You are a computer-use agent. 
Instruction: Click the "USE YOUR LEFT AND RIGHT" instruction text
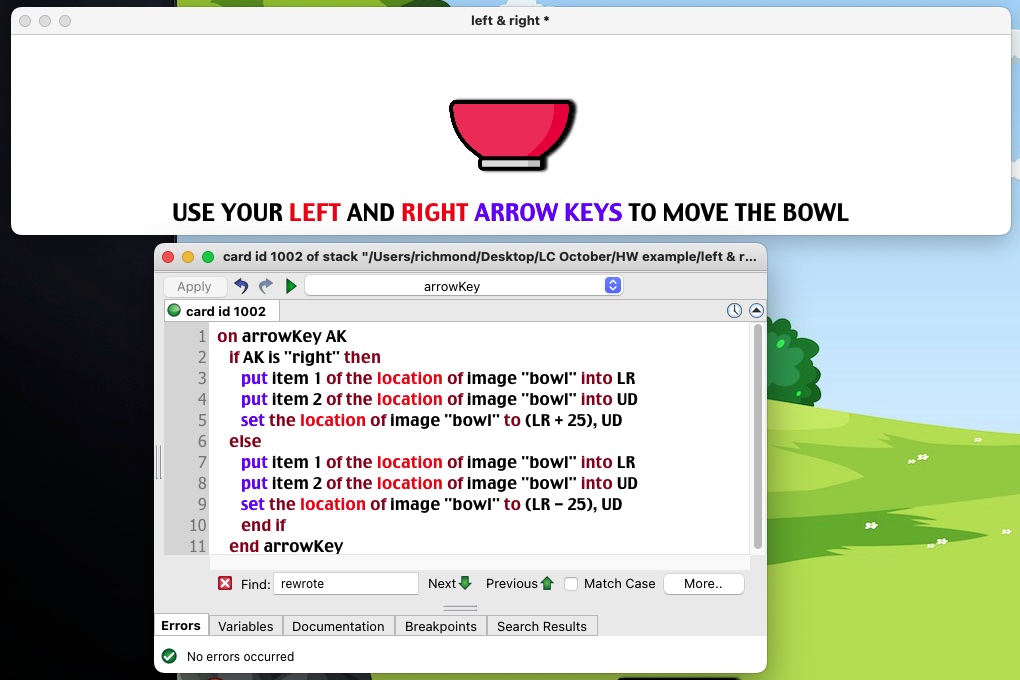click(511, 212)
